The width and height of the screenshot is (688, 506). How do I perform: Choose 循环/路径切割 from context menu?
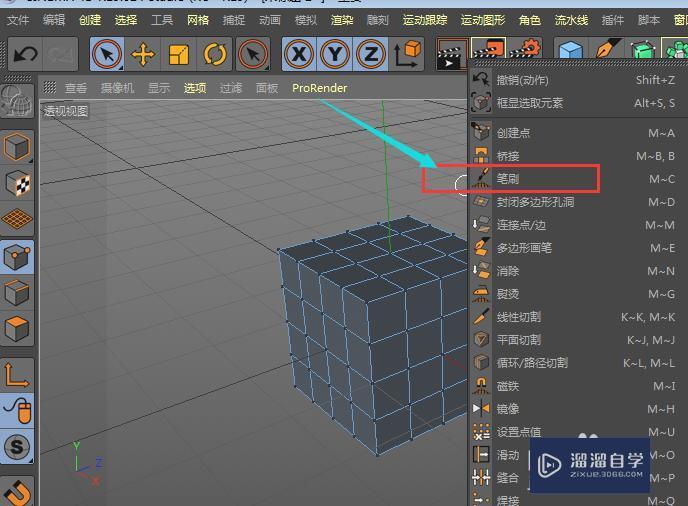pos(532,363)
